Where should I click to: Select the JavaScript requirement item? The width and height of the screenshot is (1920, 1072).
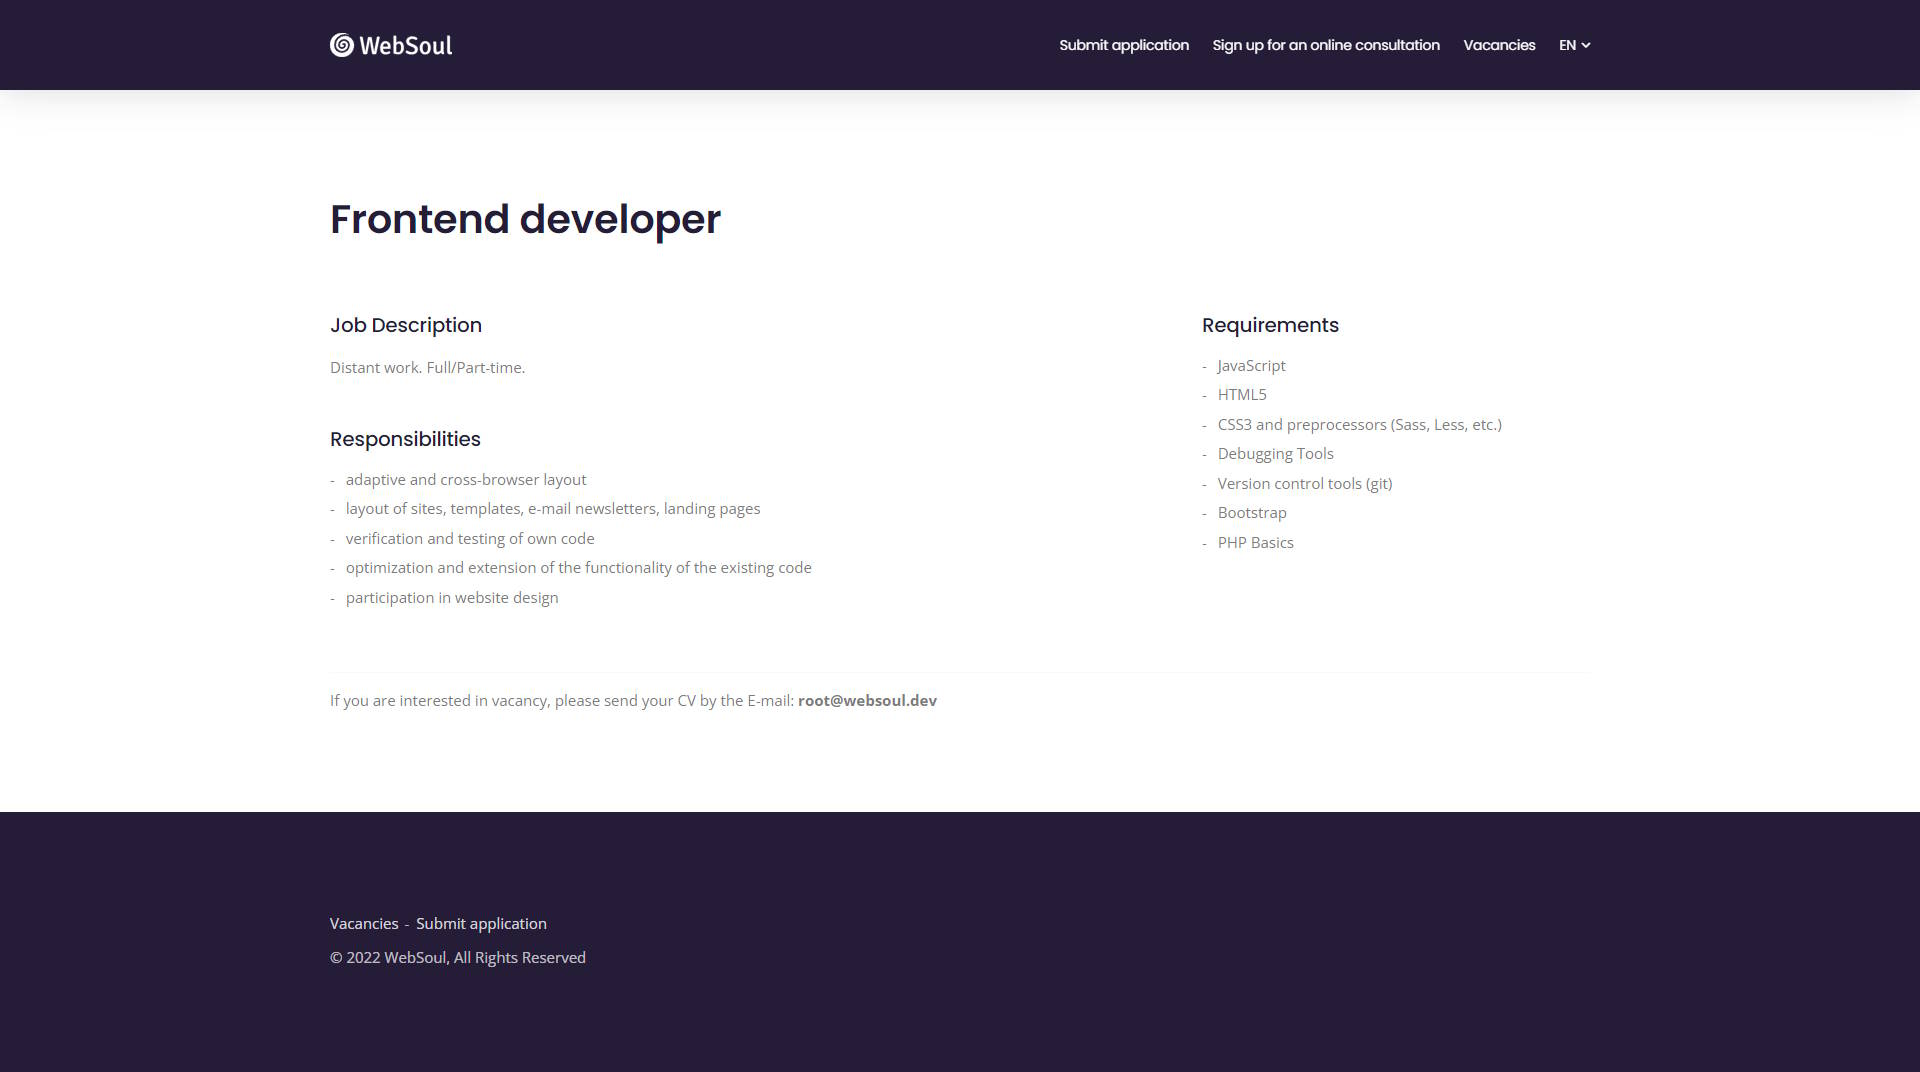pyautogui.click(x=1251, y=365)
